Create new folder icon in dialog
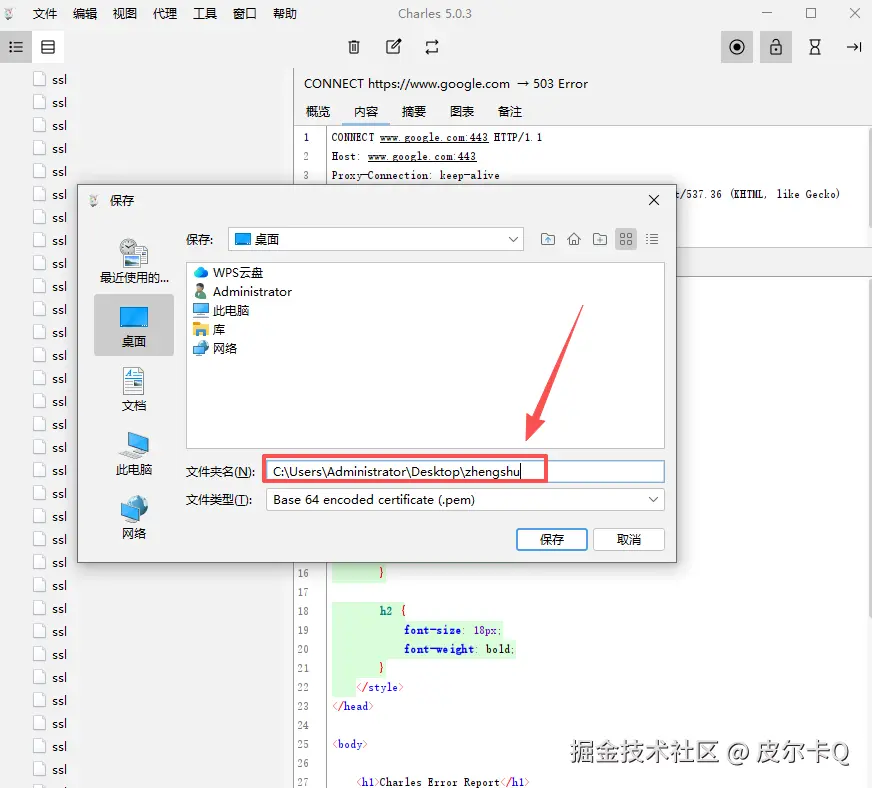This screenshot has height=788, width=872. coord(600,239)
